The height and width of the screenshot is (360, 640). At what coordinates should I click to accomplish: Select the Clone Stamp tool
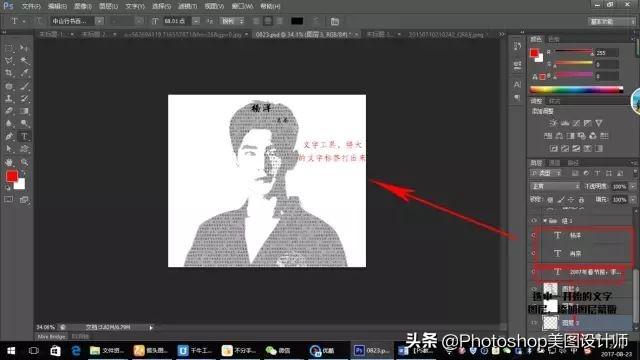click(9, 98)
